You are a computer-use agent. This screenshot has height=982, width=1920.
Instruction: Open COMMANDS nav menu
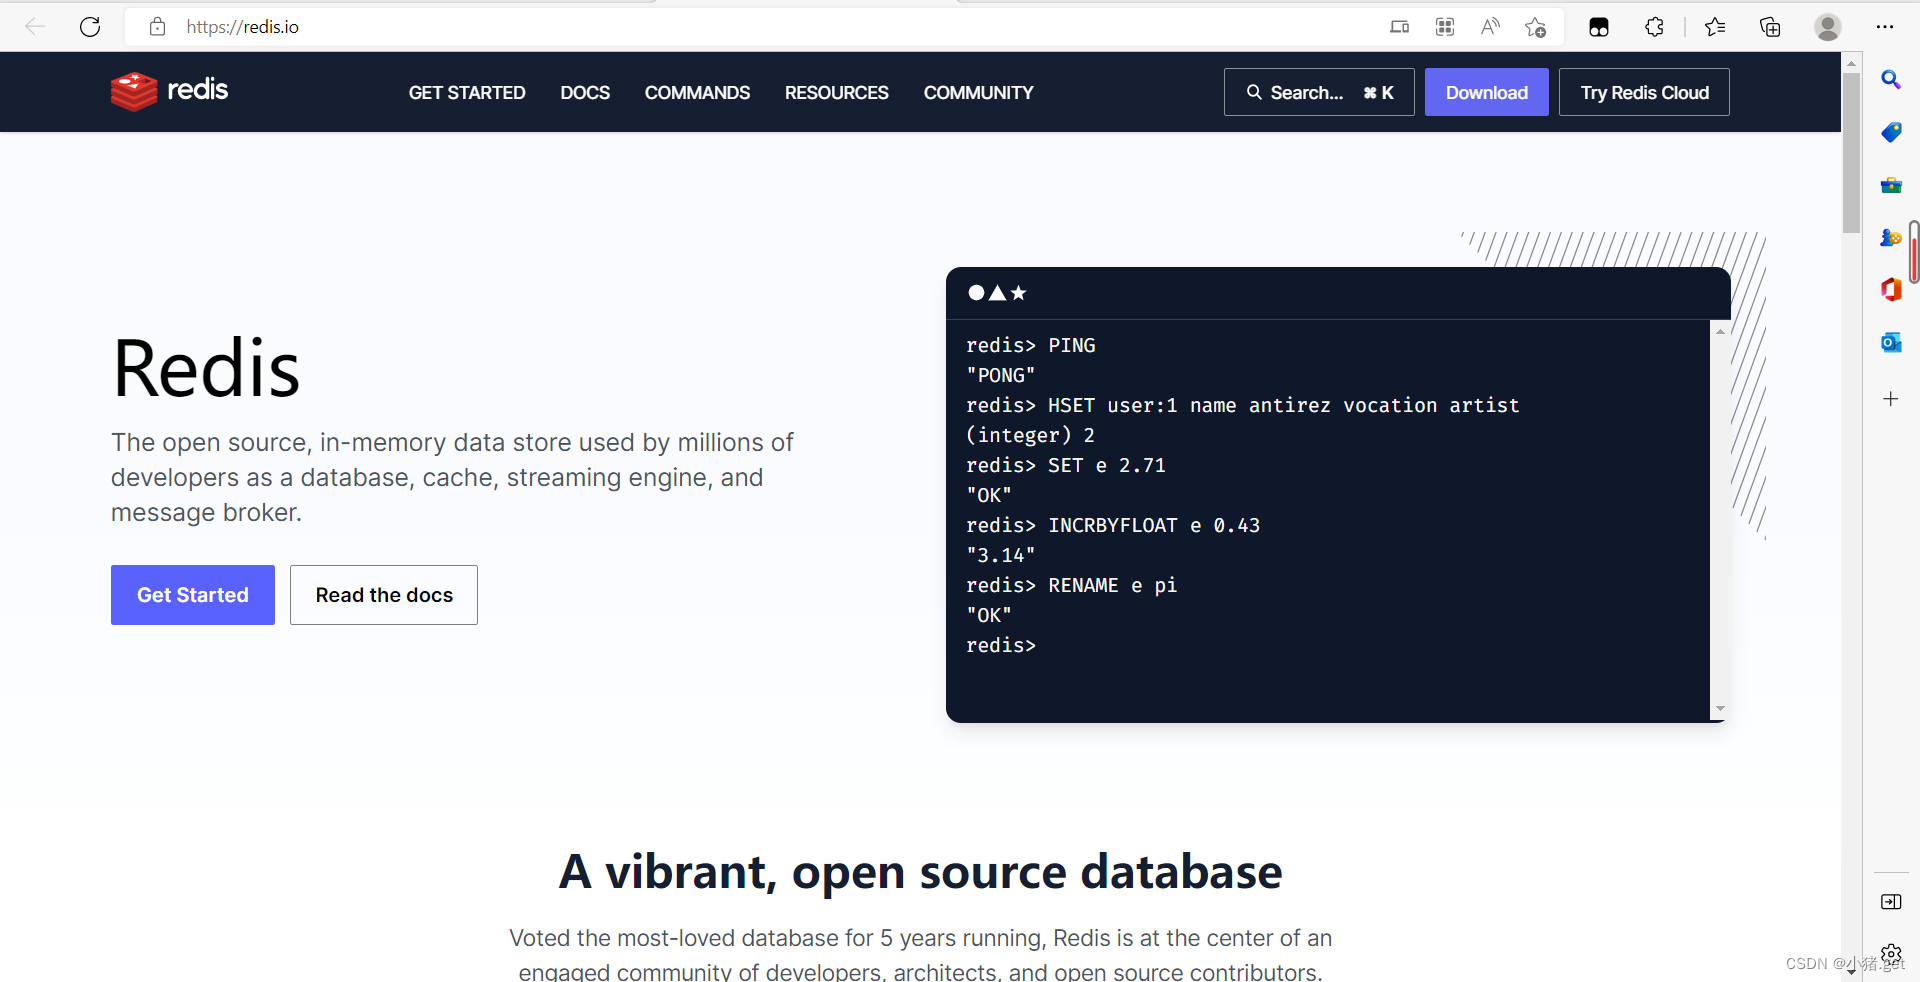pos(697,93)
